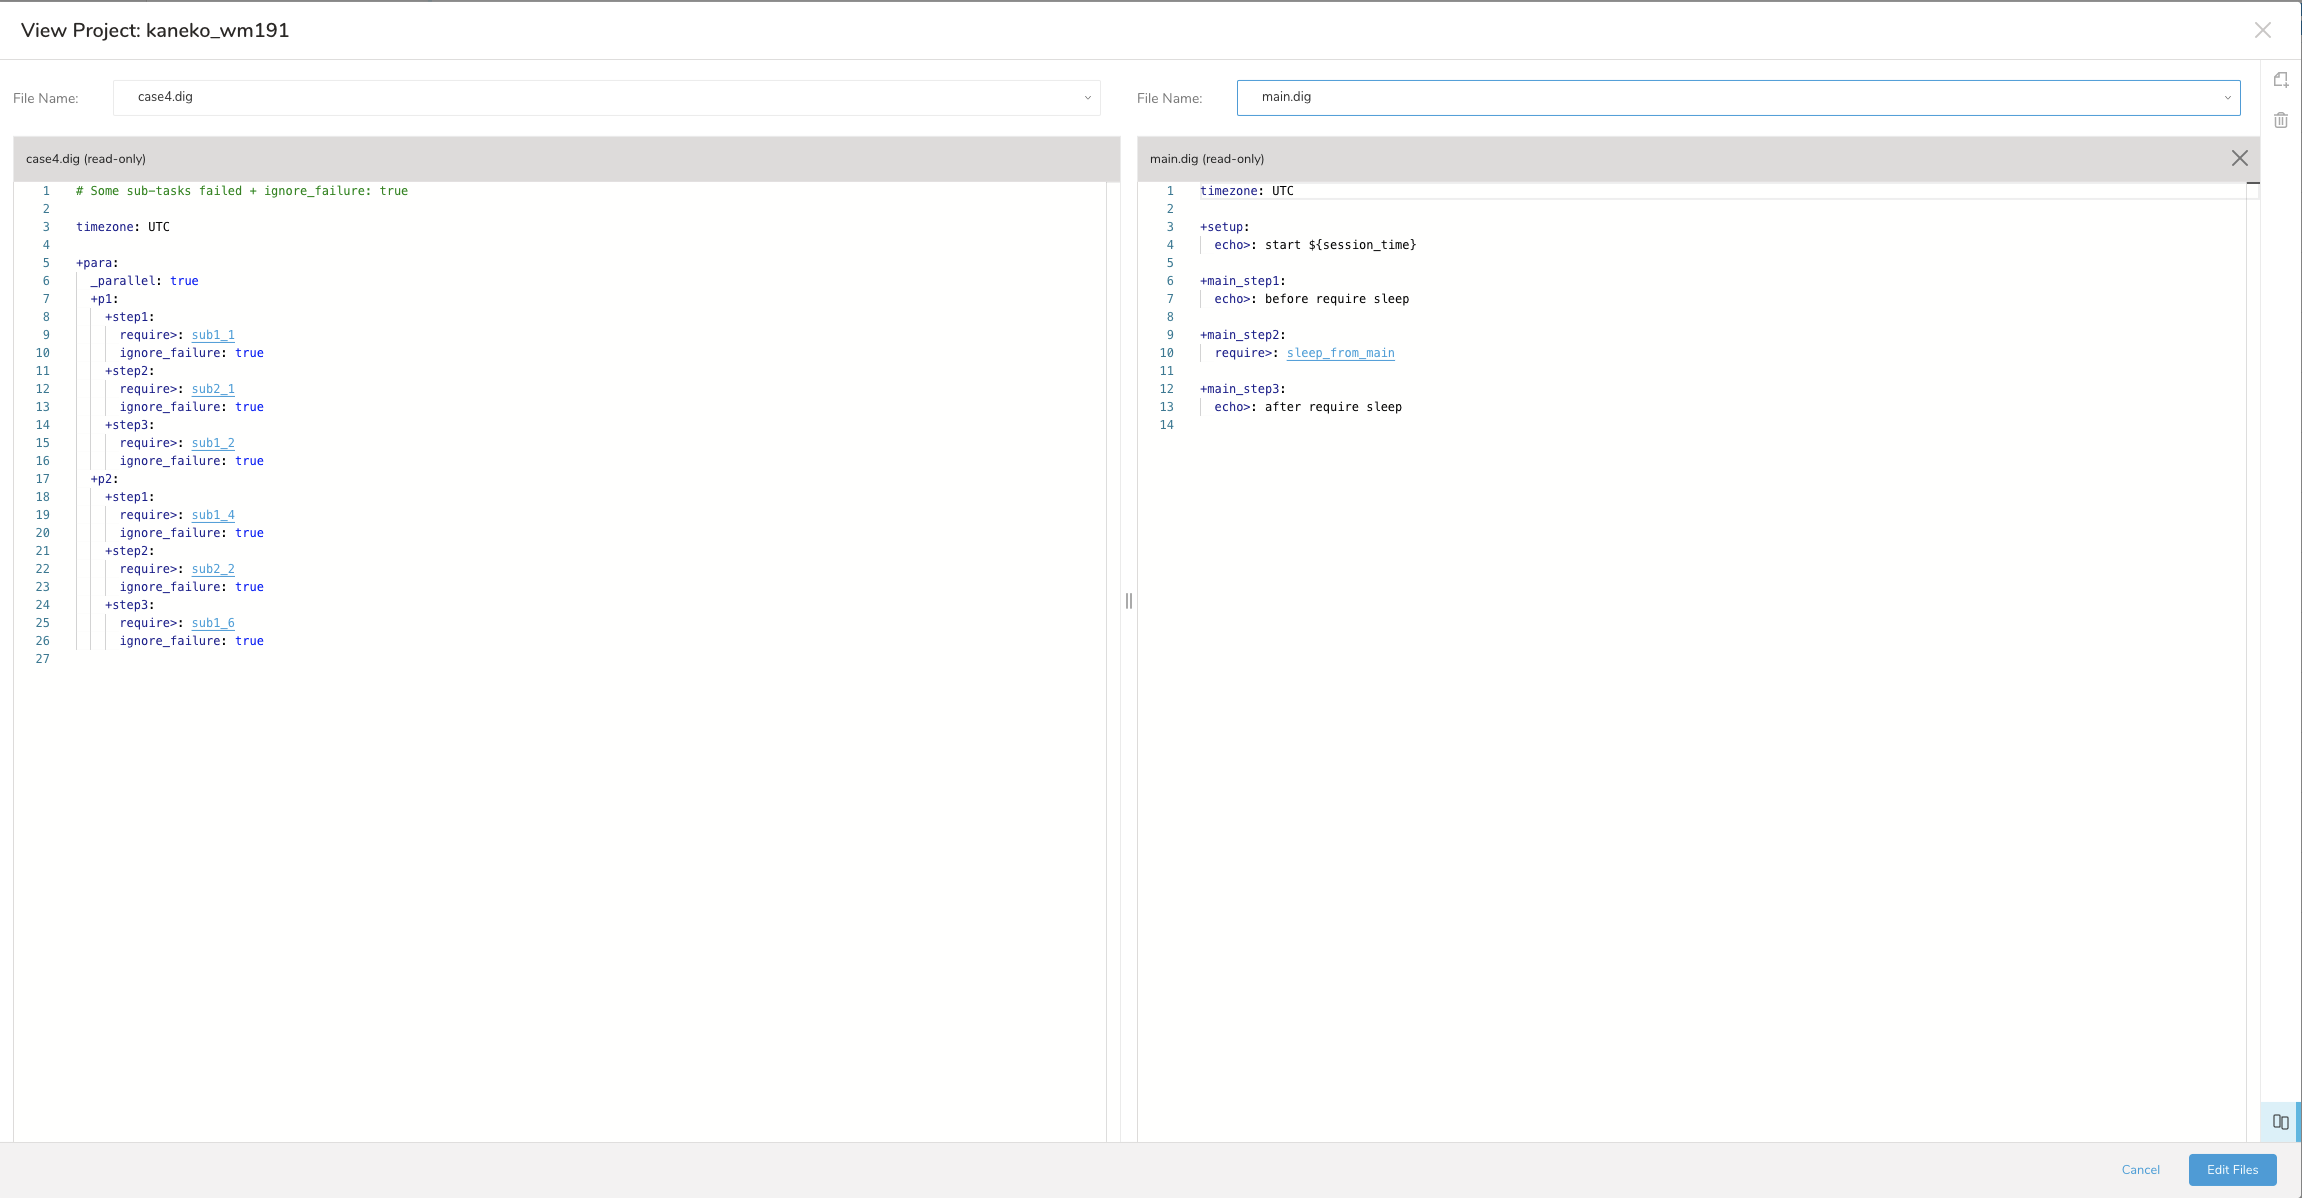Close the View Project dialog
The height and width of the screenshot is (1198, 2302).
pyautogui.click(x=2263, y=30)
